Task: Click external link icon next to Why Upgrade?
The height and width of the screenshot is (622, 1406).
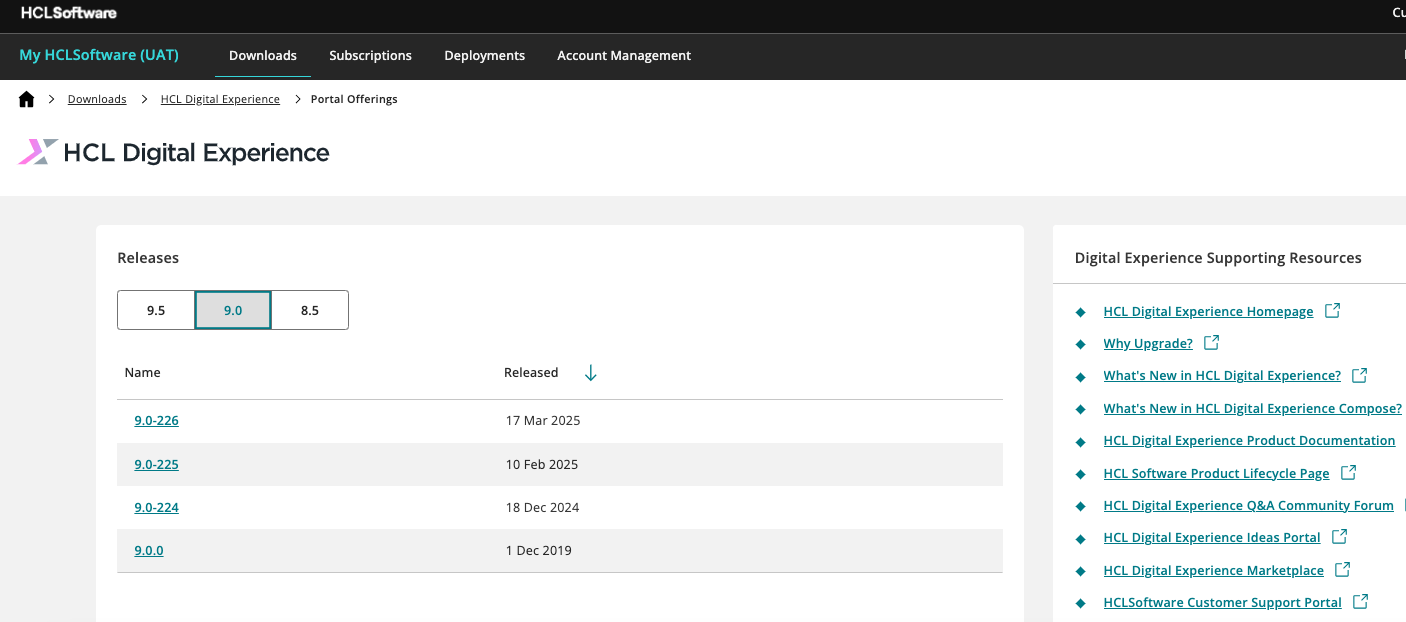Action: (x=1211, y=343)
